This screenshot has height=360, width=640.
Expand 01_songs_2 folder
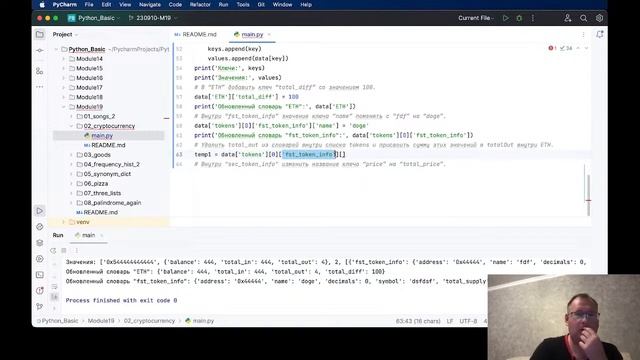(x=71, y=117)
